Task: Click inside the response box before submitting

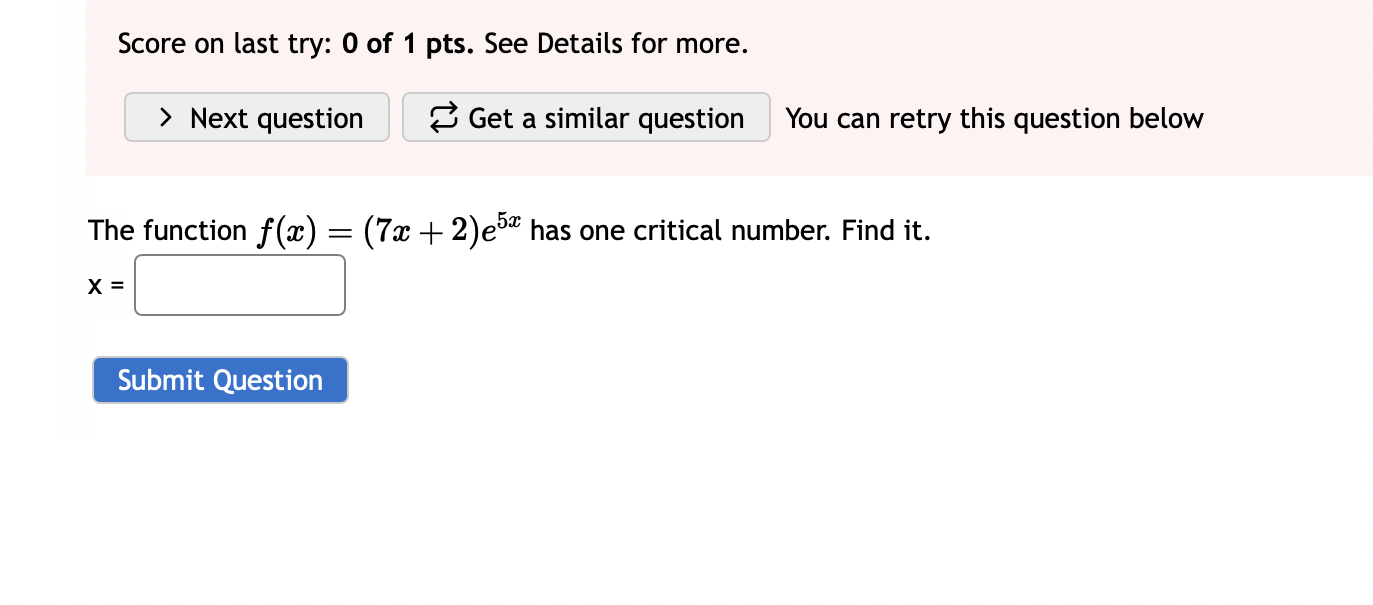Action: tap(239, 285)
